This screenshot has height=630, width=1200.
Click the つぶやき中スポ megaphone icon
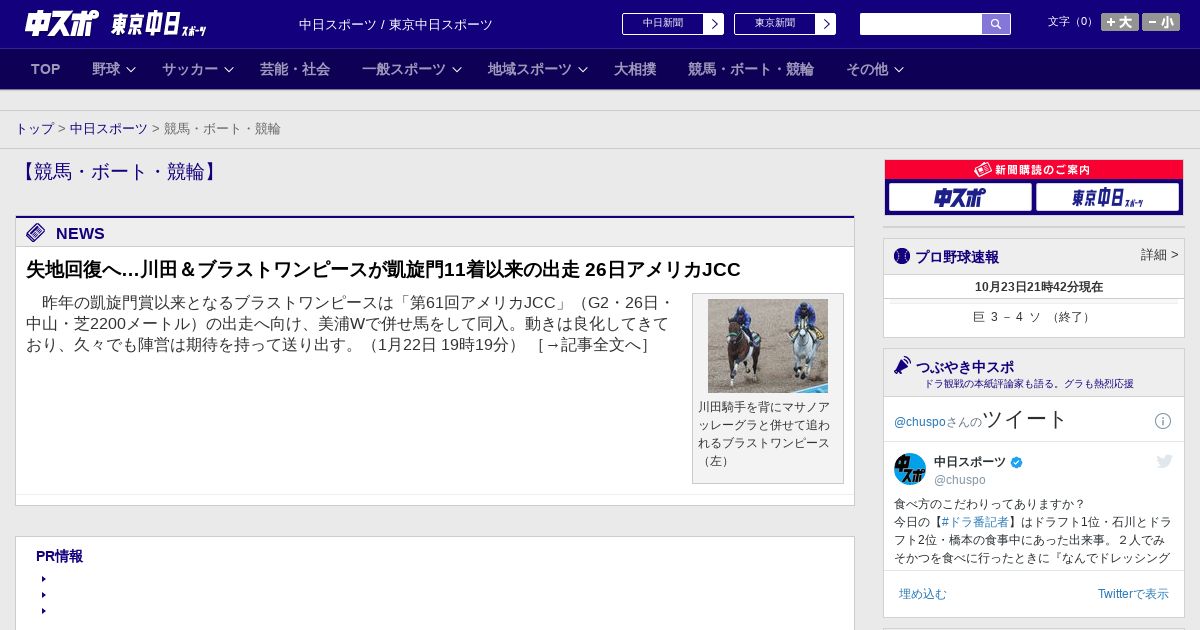pos(903,366)
